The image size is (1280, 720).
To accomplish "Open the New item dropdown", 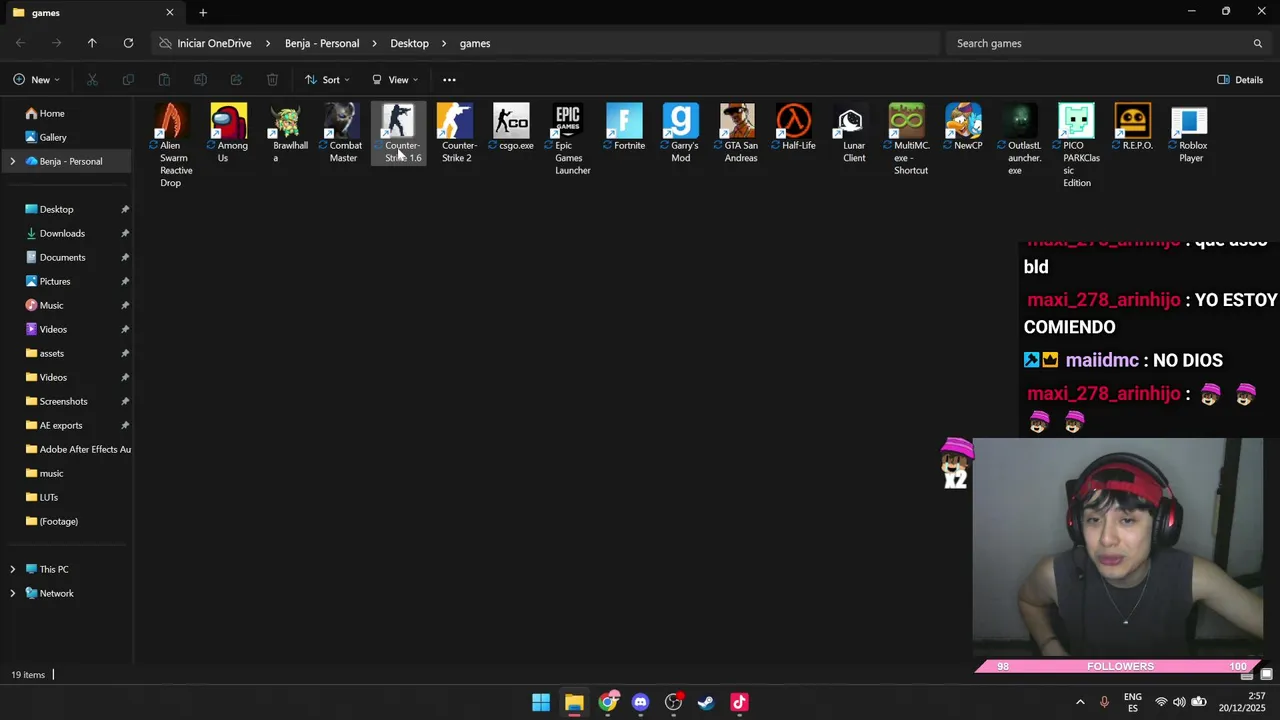I will tap(36, 80).
